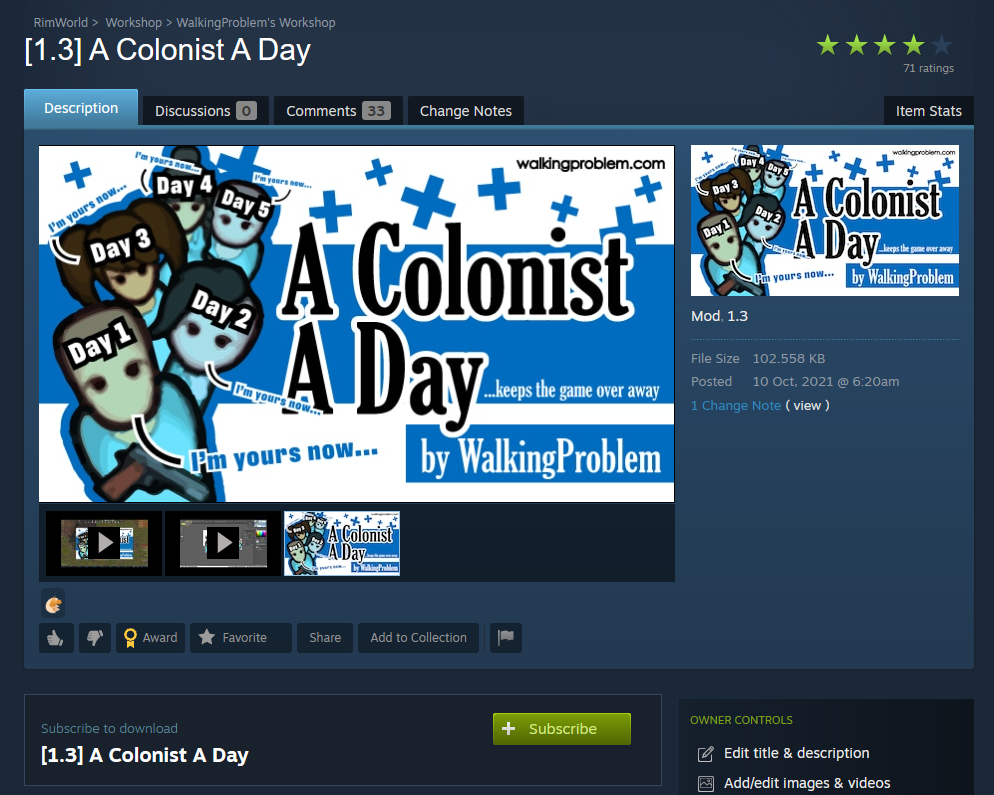Play the second video thumbnail
The height and width of the screenshot is (795, 994).
coord(223,543)
